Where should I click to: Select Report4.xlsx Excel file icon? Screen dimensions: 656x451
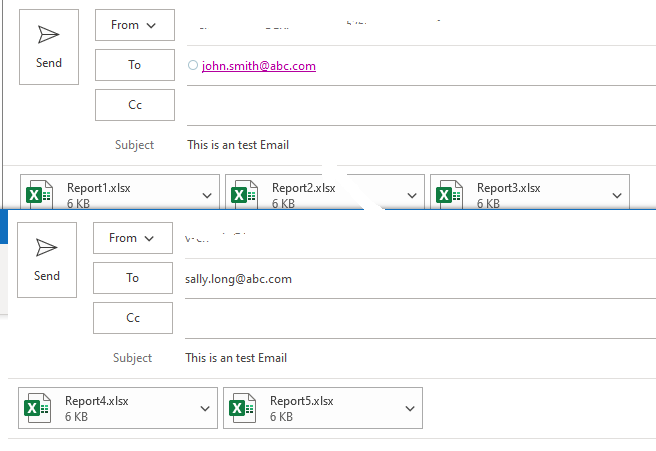pyautogui.click(x=37, y=408)
